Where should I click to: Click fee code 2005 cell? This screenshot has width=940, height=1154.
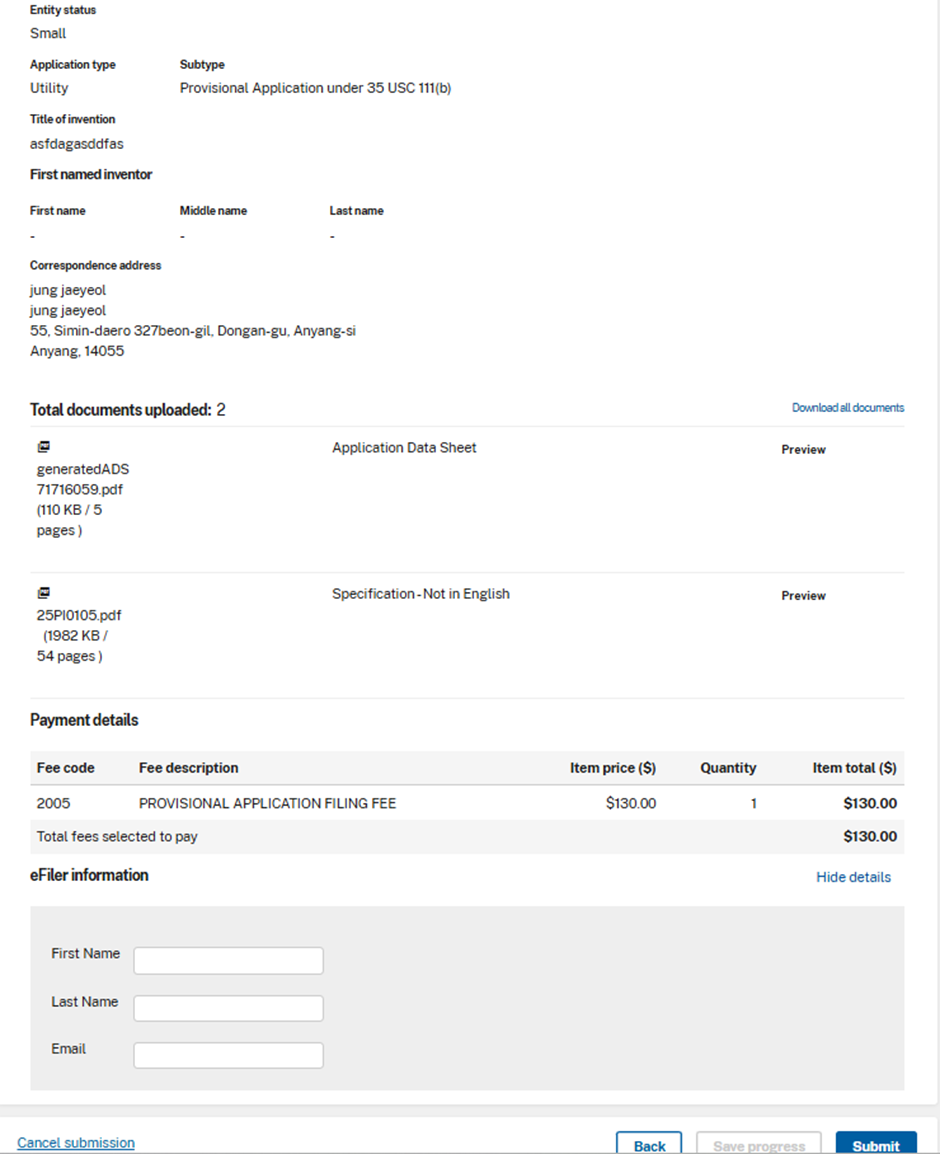54,803
